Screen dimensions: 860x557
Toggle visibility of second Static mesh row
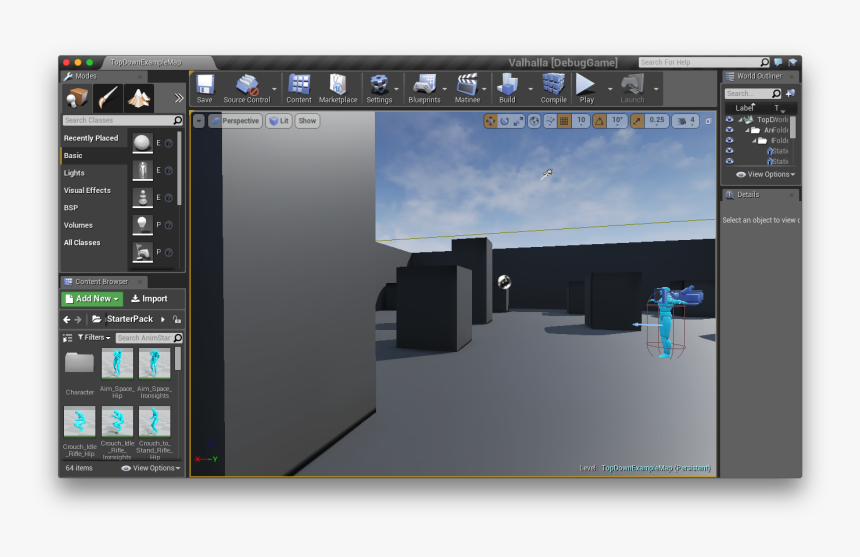pyautogui.click(x=729, y=161)
